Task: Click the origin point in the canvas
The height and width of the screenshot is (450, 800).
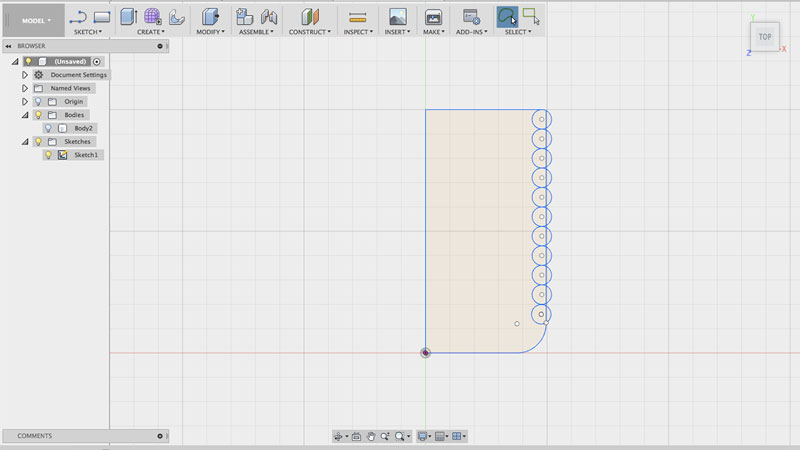Action: coord(426,353)
